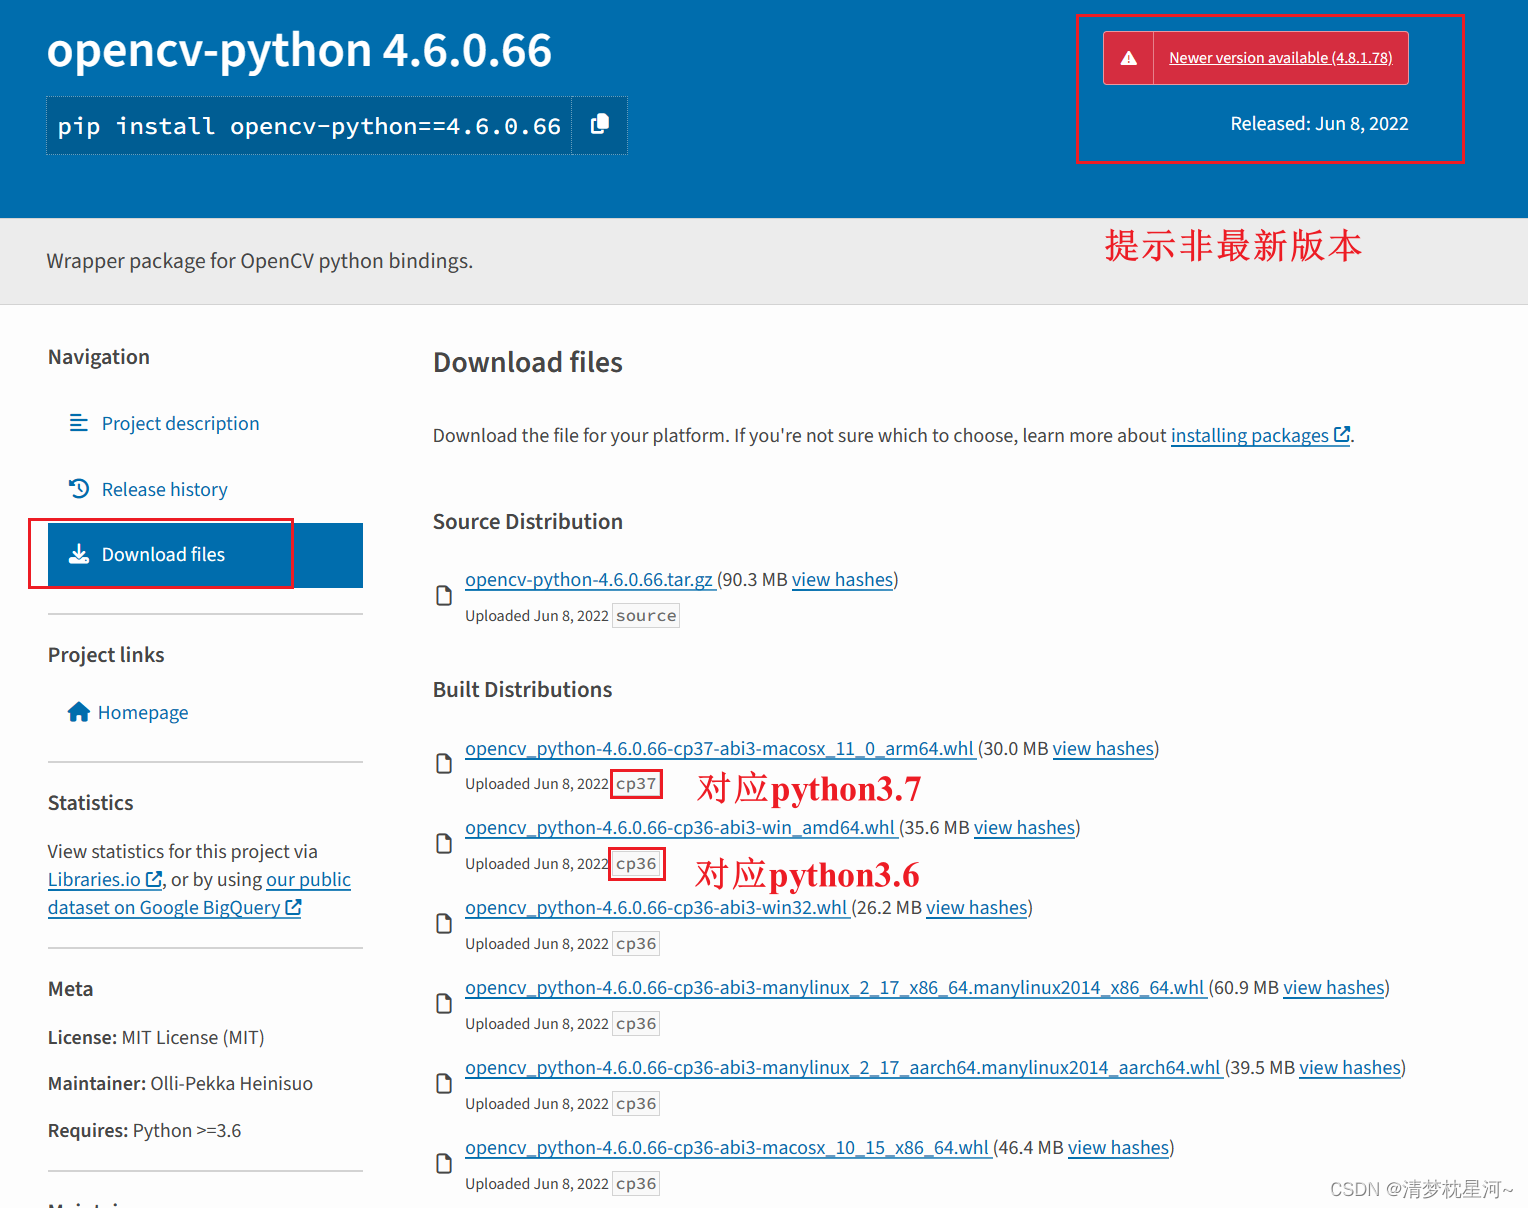This screenshot has width=1528, height=1208.
Task: Click file icon beside macosx_11_0_arm64 wheel
Action: [x=444, y=764]
